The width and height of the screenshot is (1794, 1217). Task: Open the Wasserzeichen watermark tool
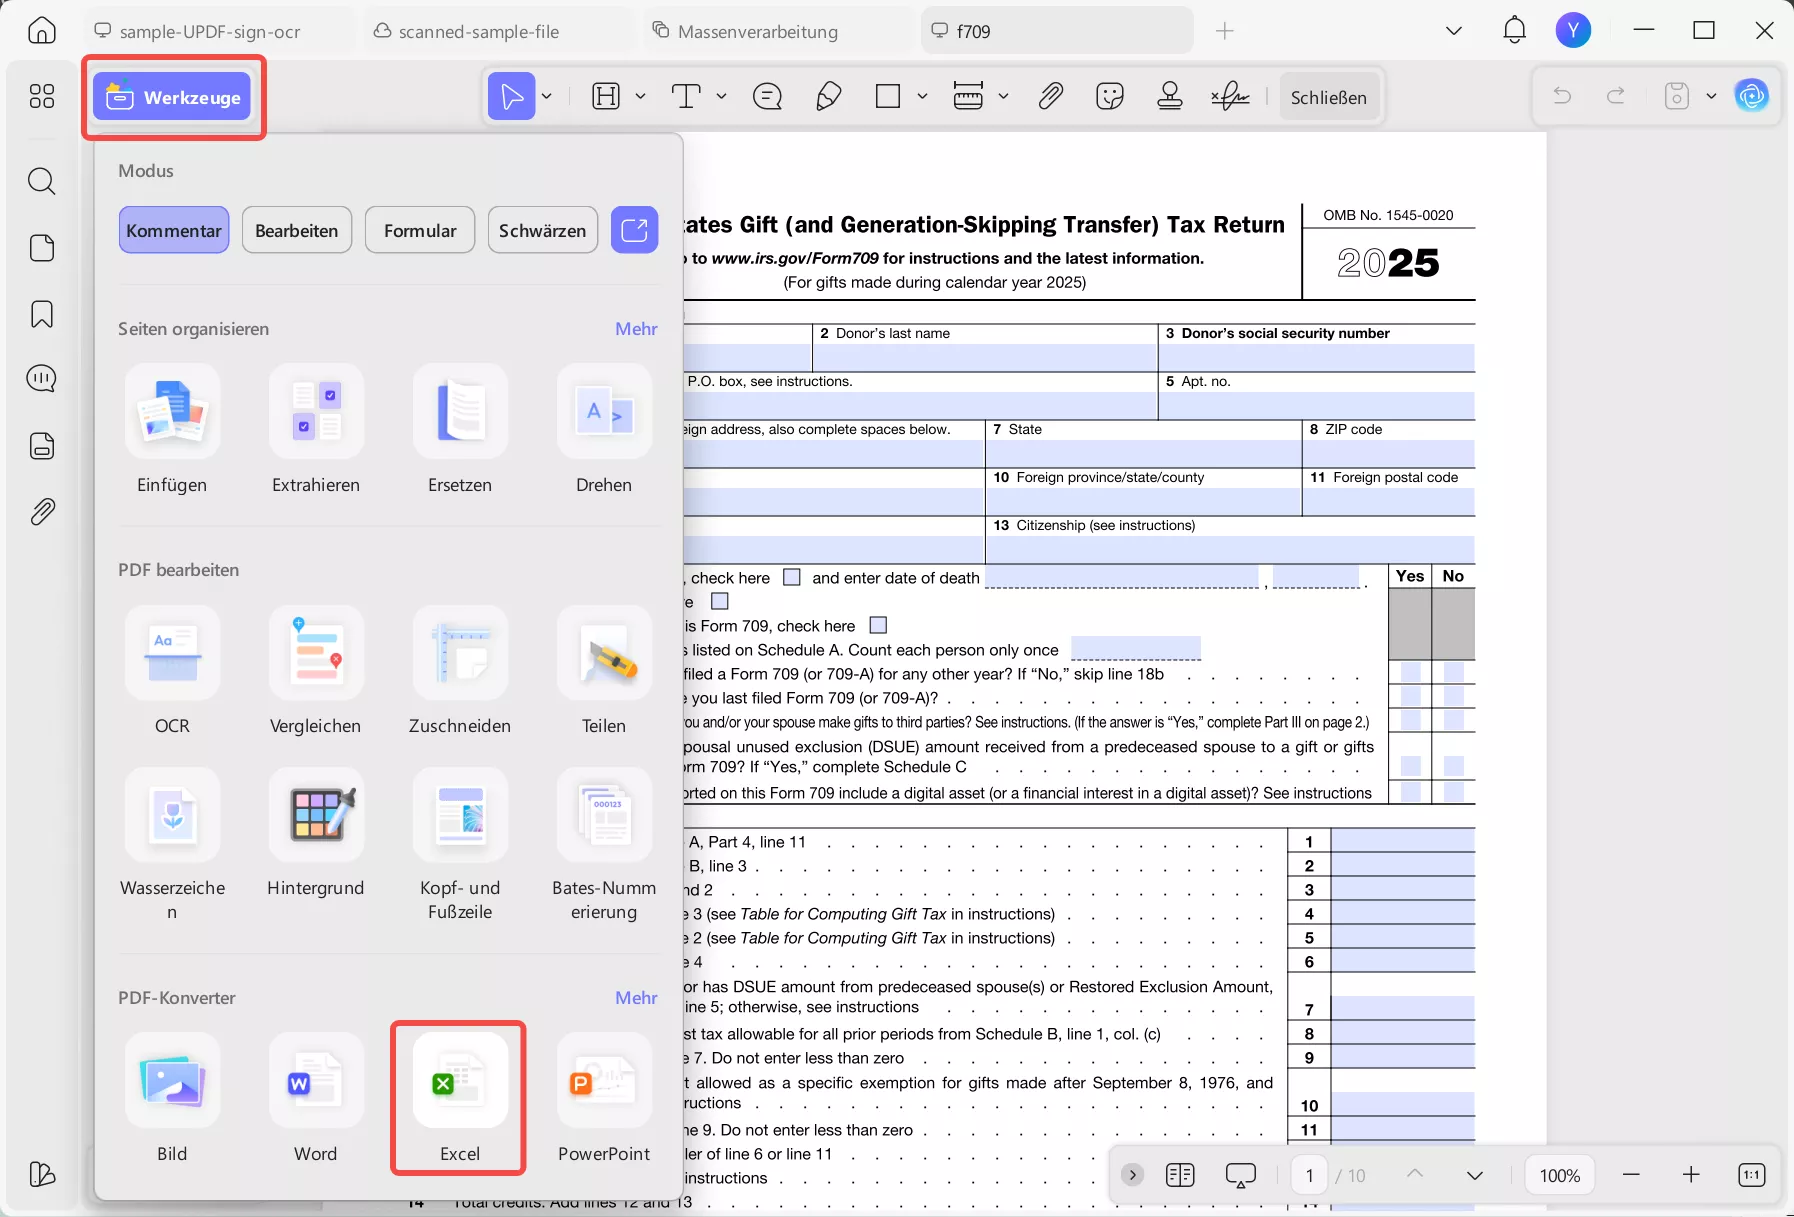pos(172,845)
